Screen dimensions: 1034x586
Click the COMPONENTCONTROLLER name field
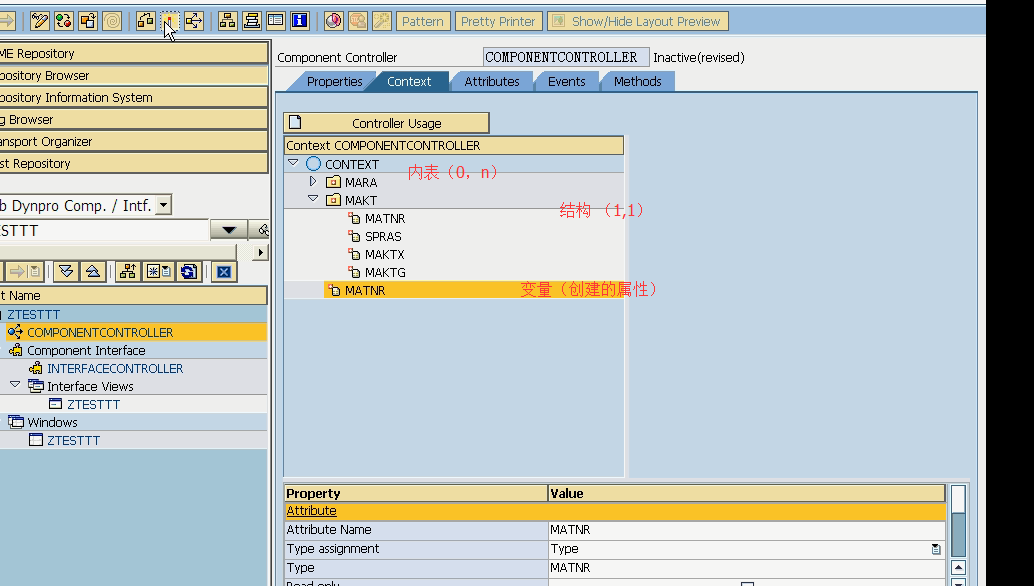pyautogui.click(x=566, y=57)
